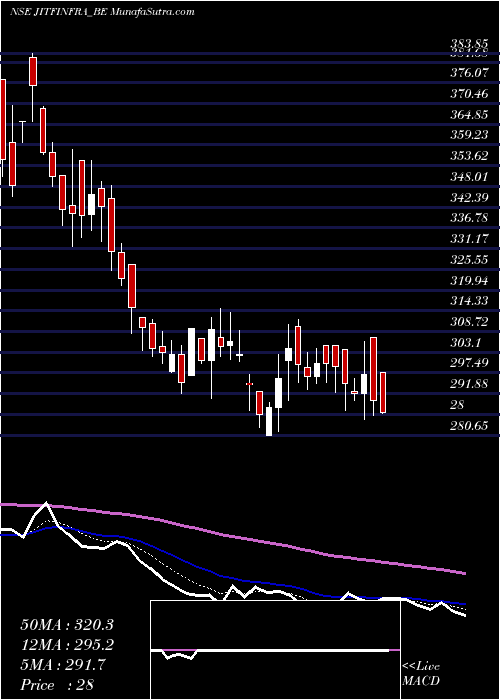Click the 297.49 price level label

pos(469,363)
